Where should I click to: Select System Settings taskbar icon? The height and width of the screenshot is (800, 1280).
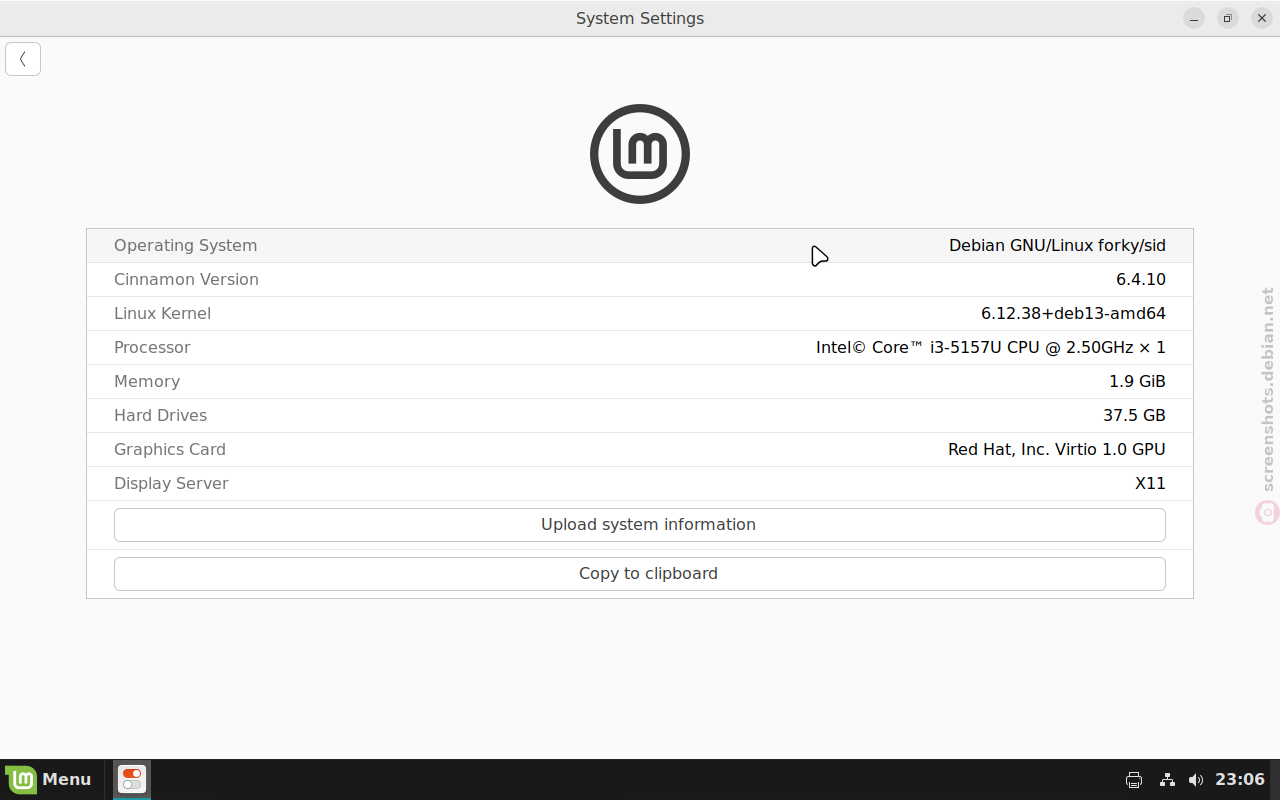point(132,779)
